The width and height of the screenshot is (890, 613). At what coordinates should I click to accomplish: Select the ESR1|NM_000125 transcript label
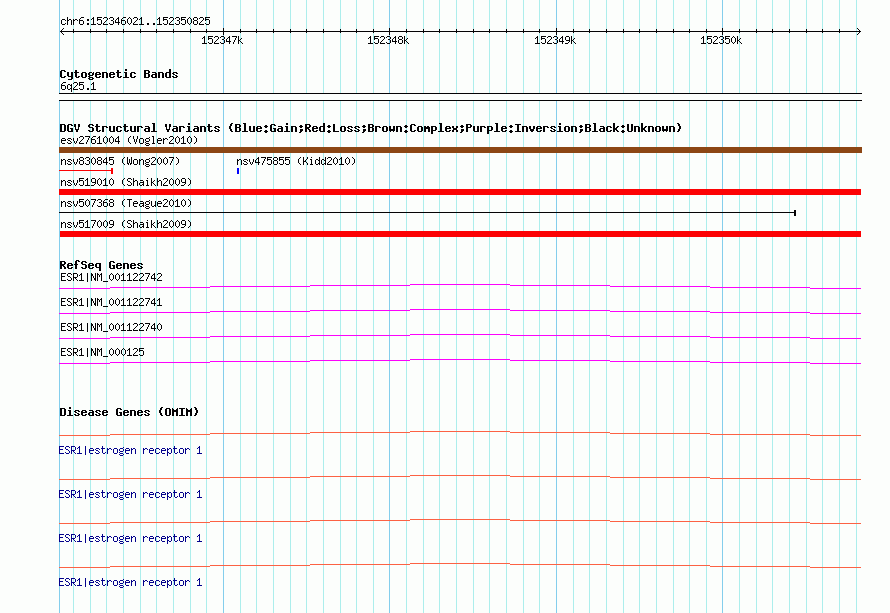click(102, 352)
